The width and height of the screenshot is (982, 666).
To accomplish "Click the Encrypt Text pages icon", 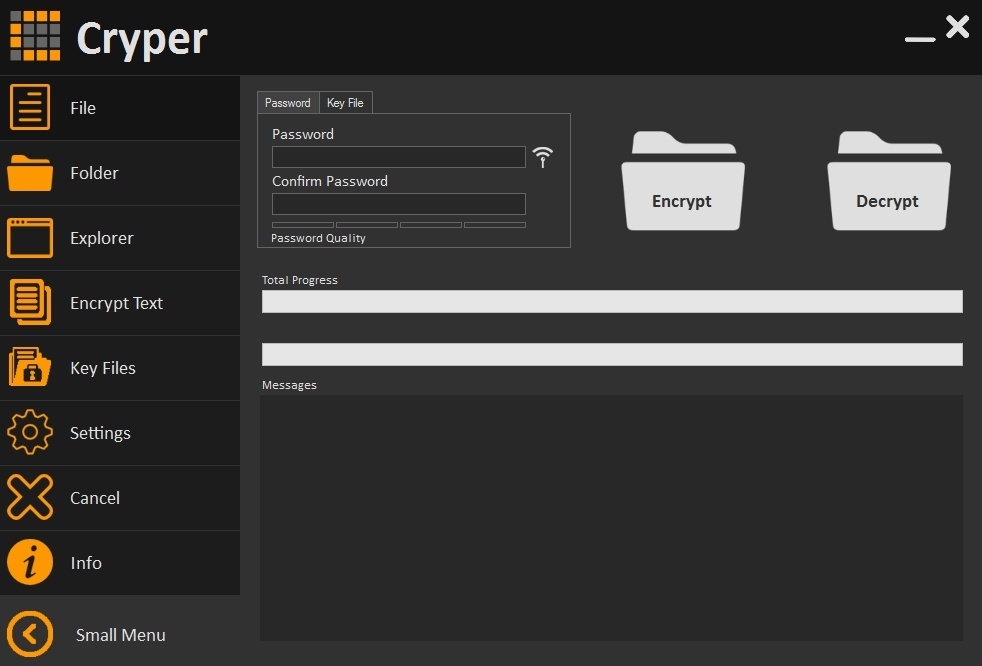I will [30, 302].
